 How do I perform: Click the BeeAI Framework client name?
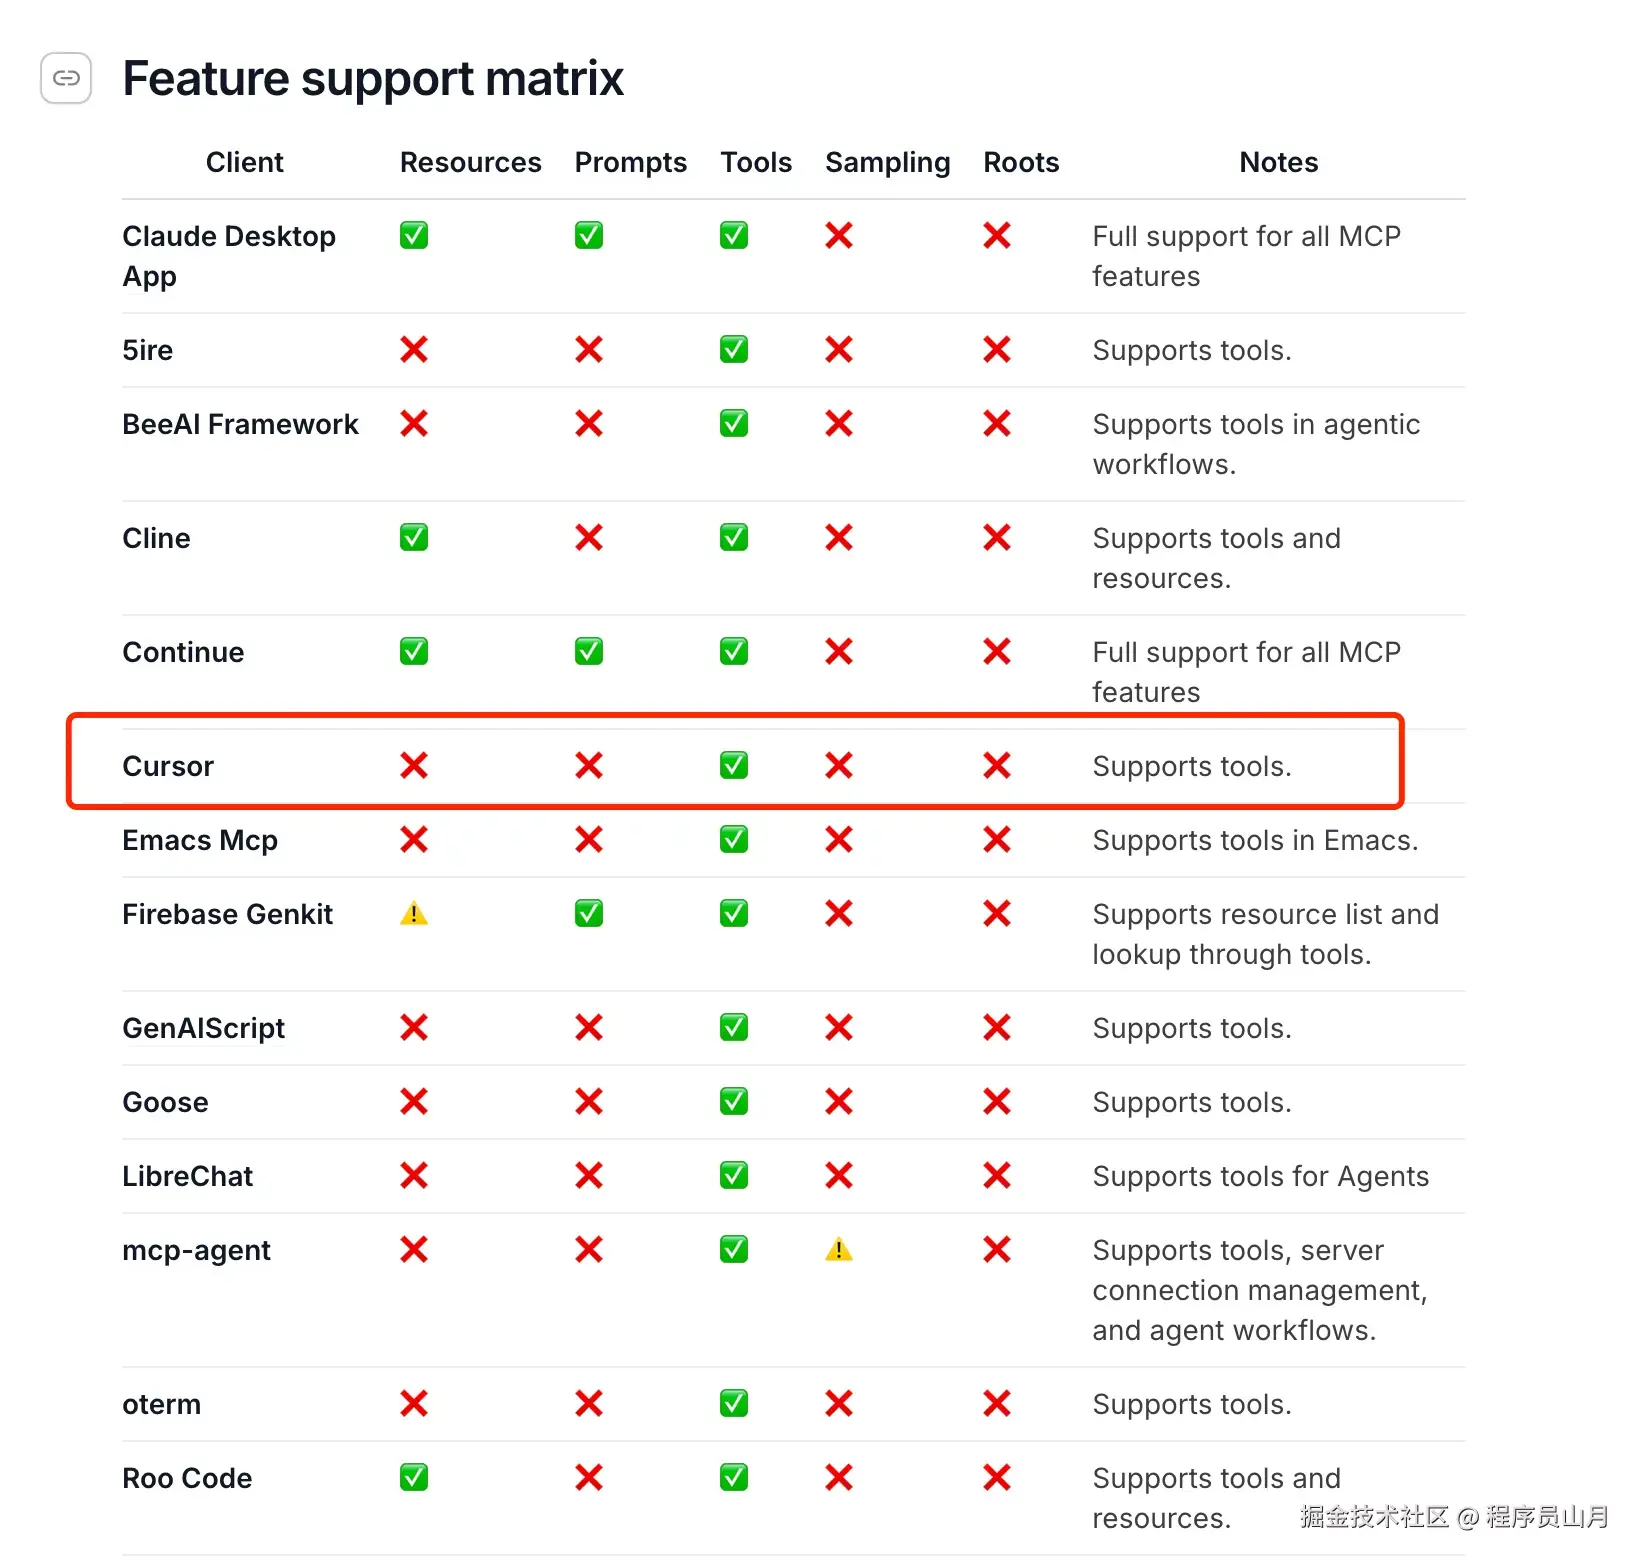pos(240,424)
